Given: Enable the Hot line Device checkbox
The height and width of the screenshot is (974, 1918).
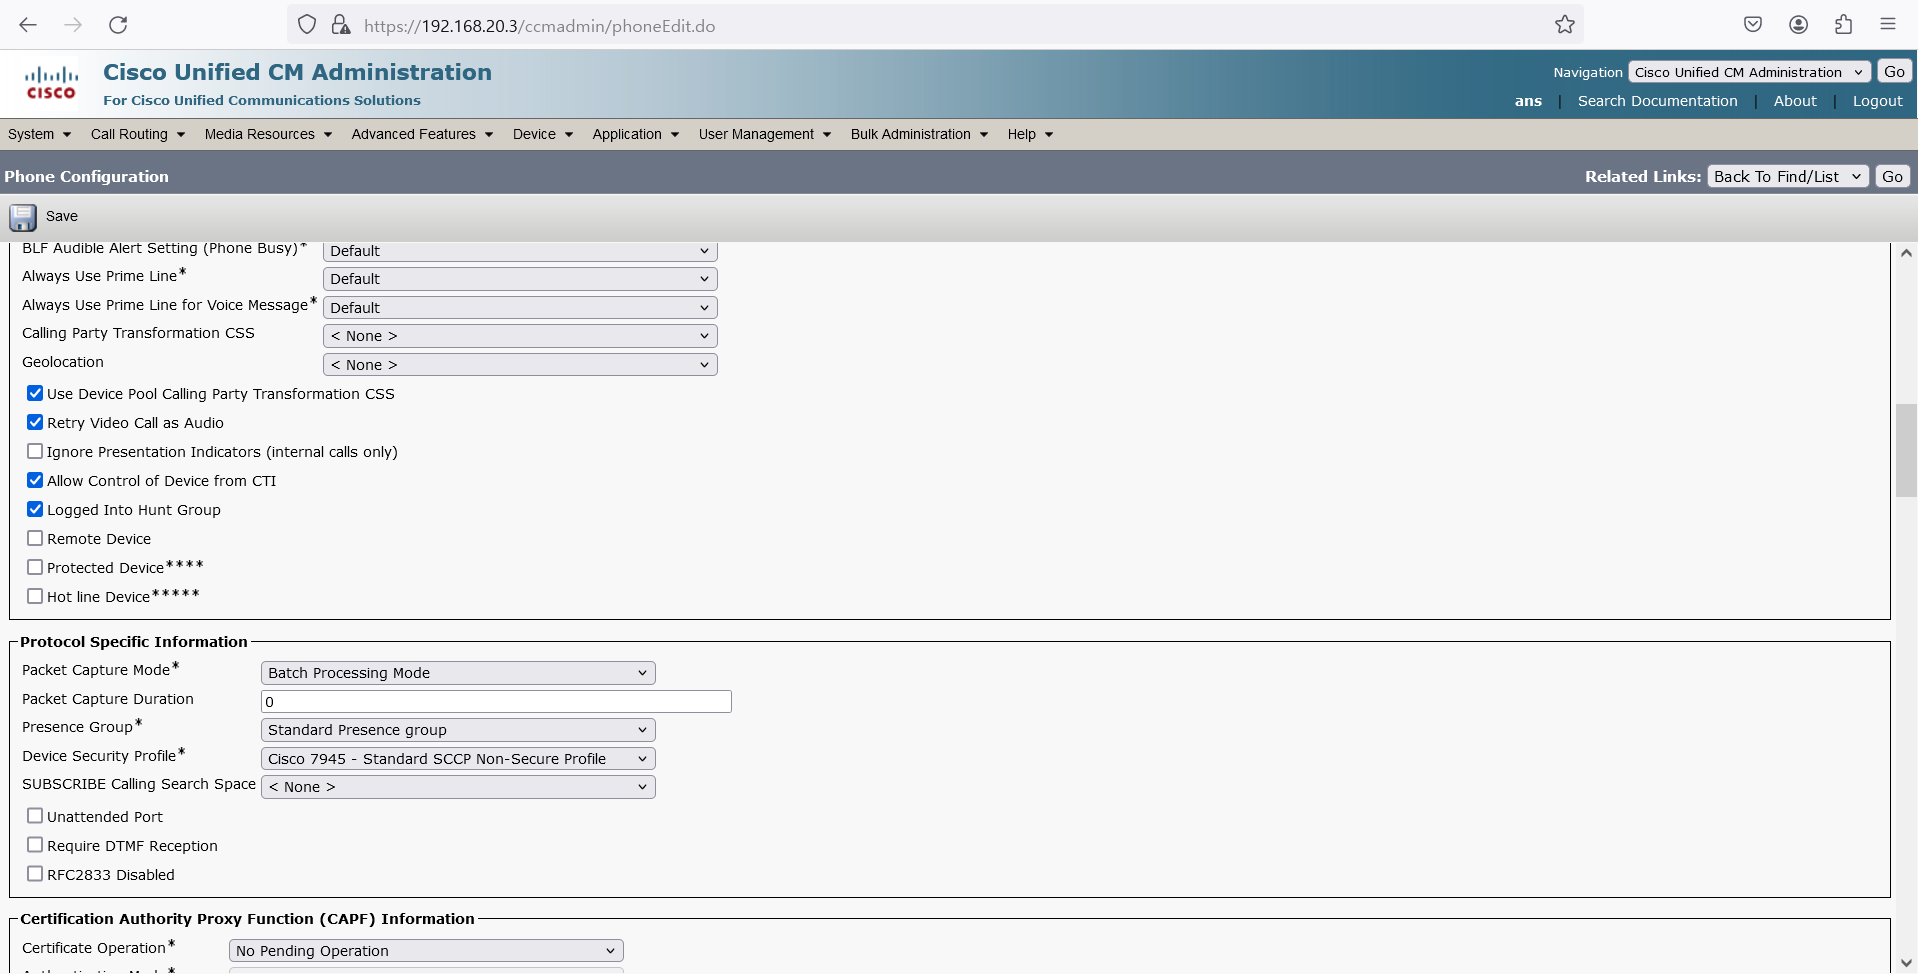Looking at the screenshot, I should coord(35,596).
